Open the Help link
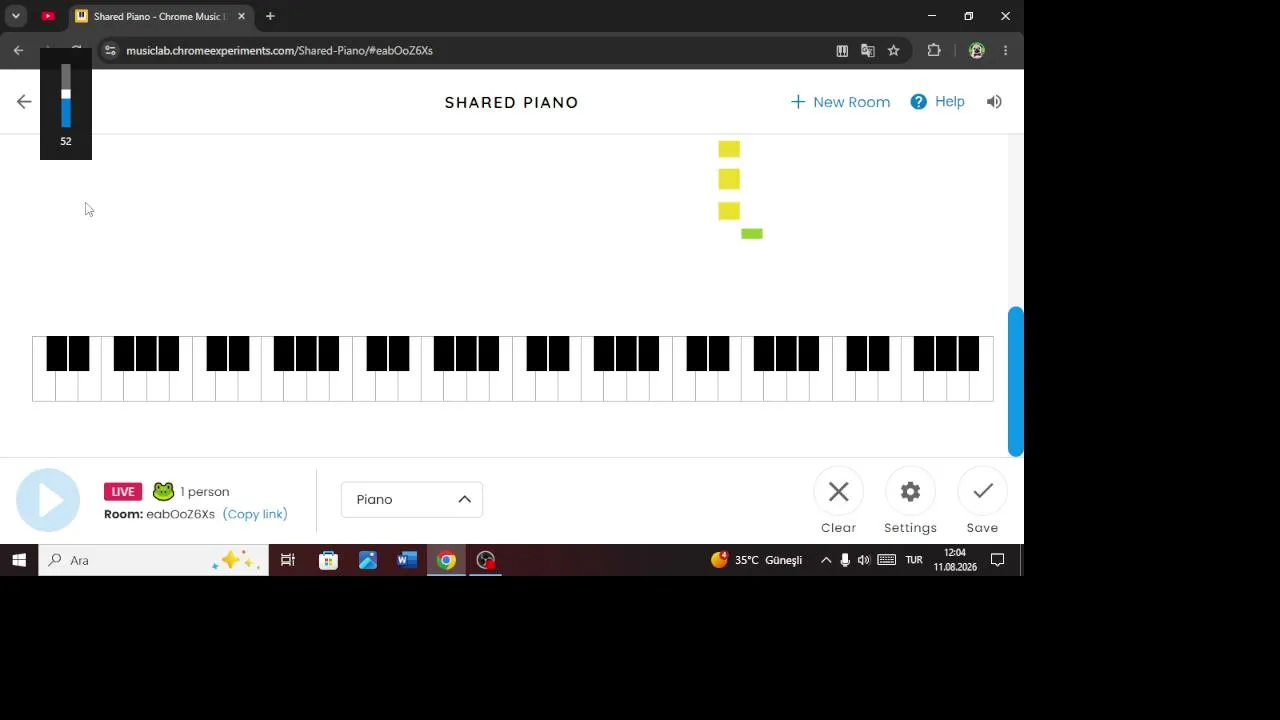The image size is (1280, 720). pyautogui.click(x=937, y=102)
